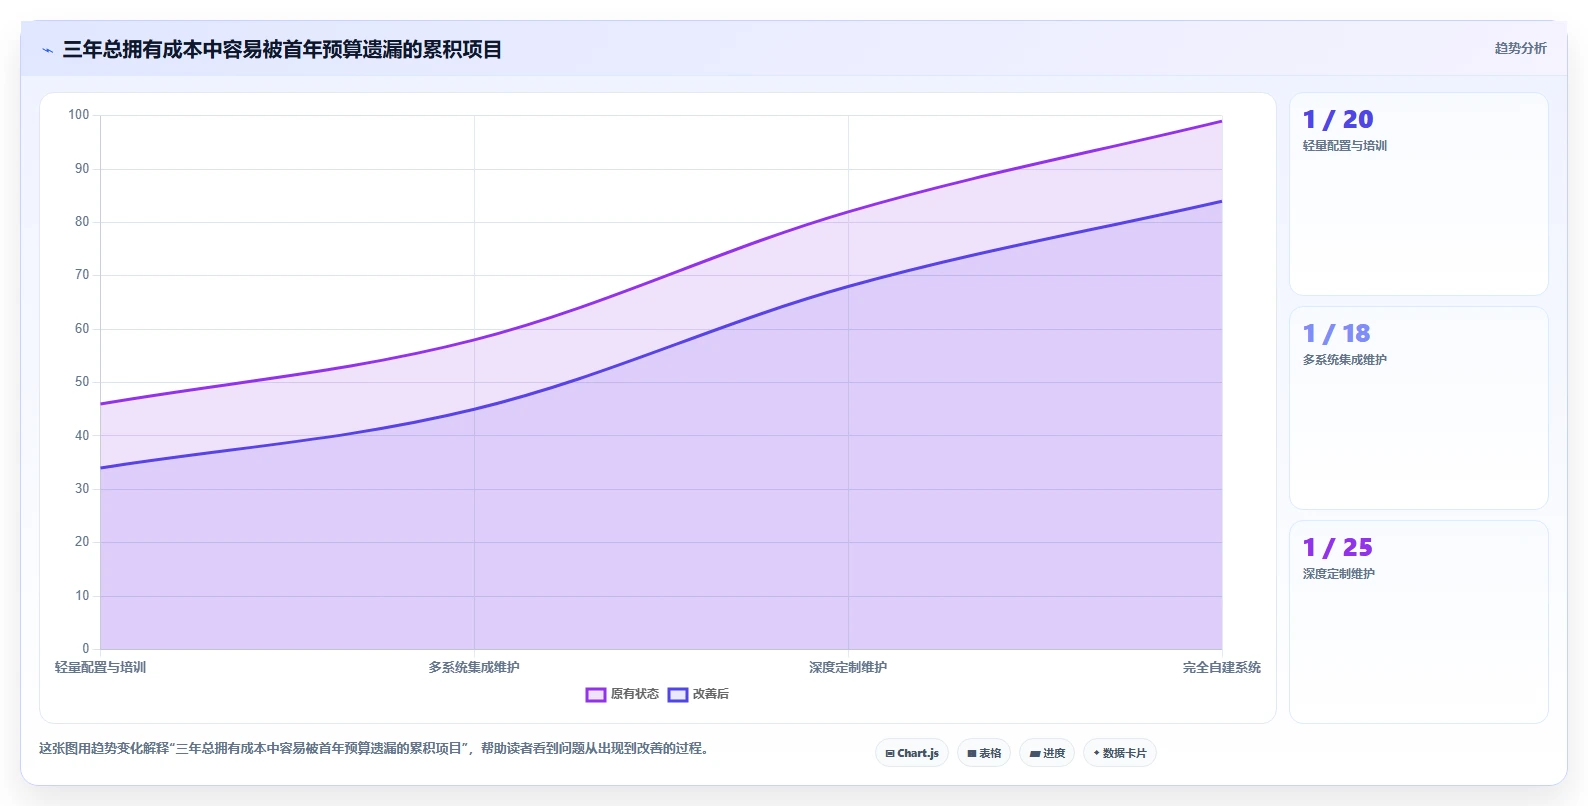Select the 数据卡片 tag
Viewport: 1588px width, 806px height.
tap(1120, 753)
